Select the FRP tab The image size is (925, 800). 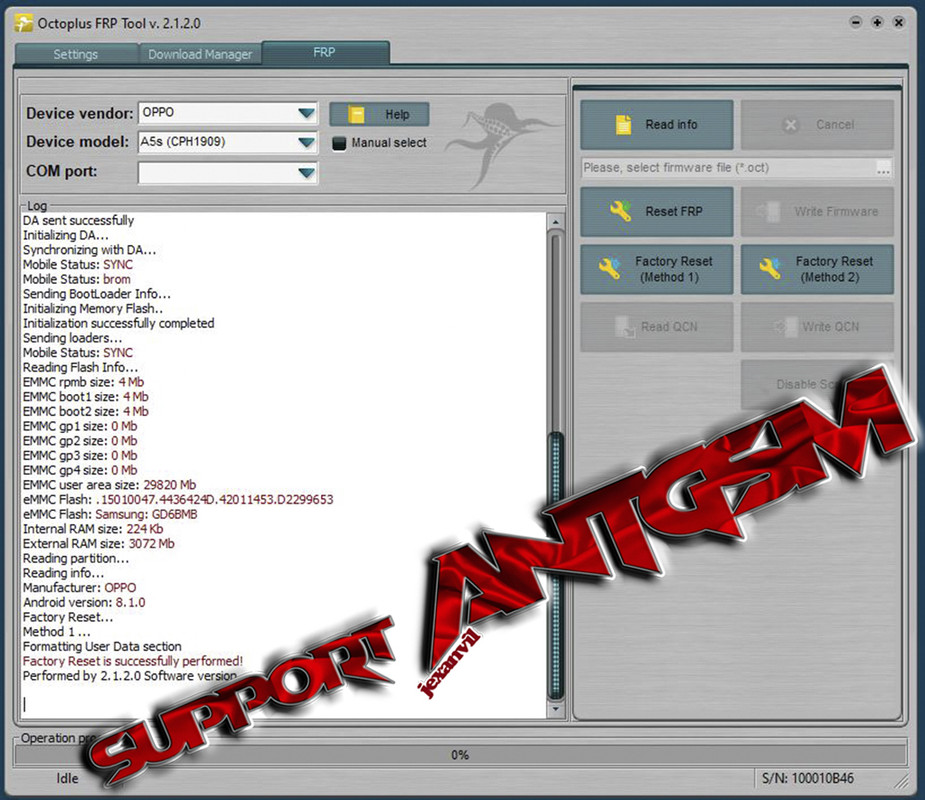click(325, 53)
